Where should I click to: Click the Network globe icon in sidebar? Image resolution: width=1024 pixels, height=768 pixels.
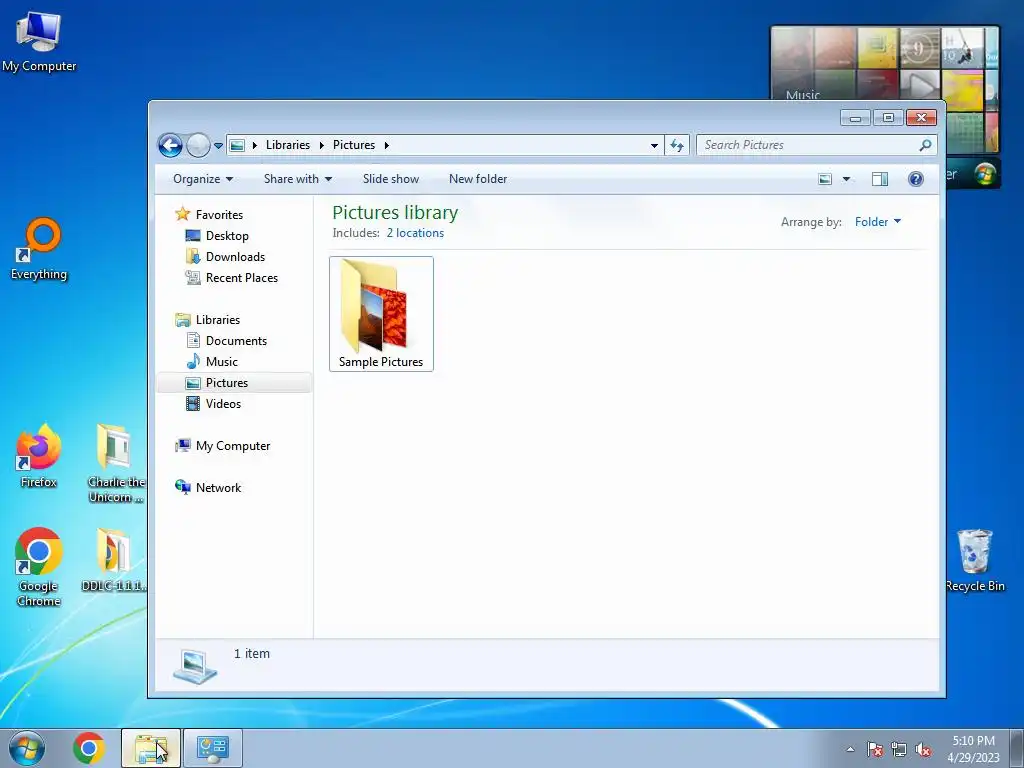tap(182, 487)
